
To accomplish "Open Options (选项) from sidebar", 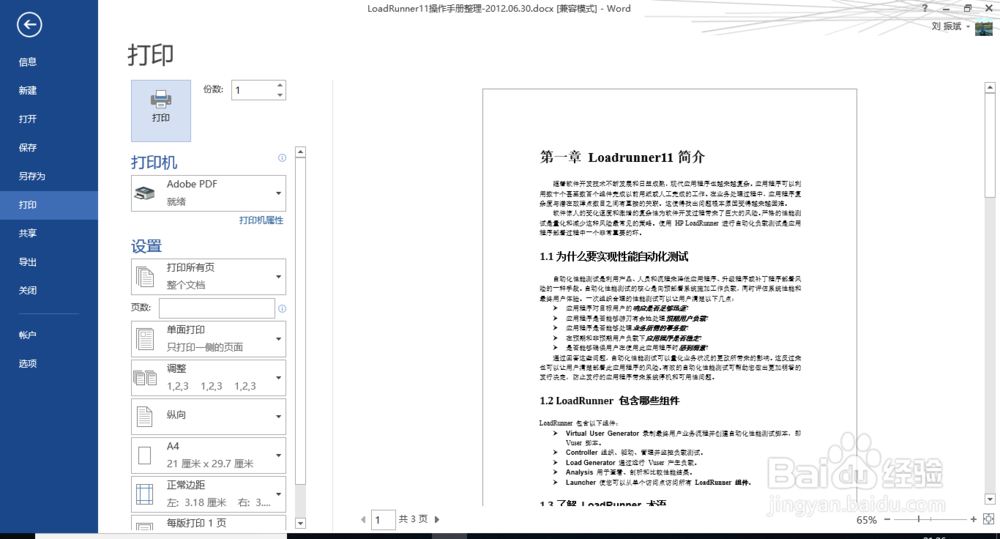I will [x=27, y=364].
